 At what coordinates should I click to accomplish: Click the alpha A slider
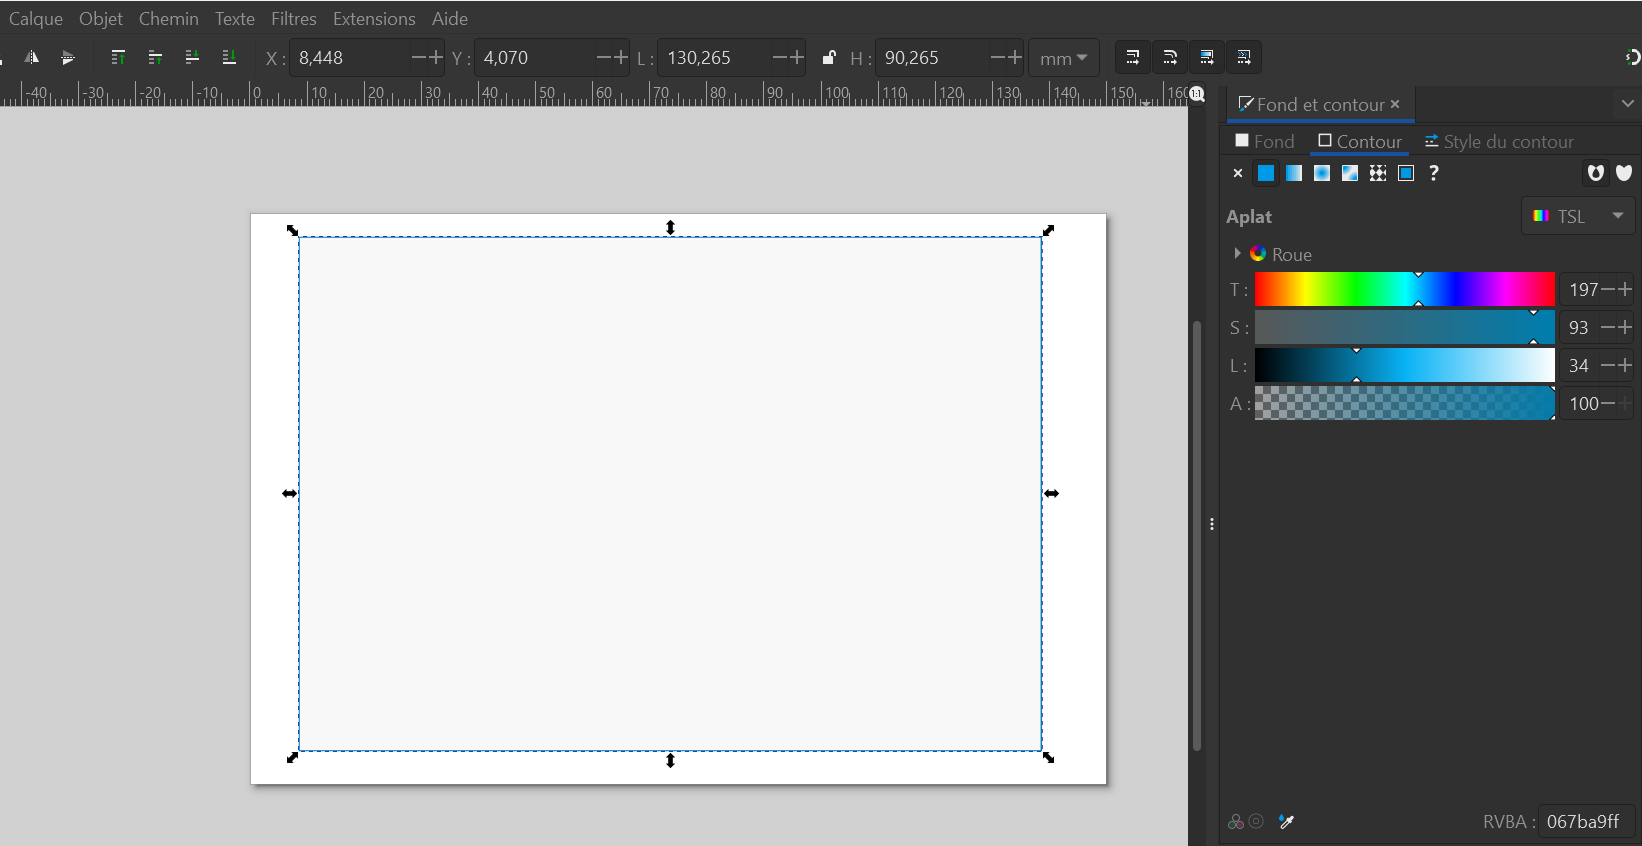(1405, 404)
